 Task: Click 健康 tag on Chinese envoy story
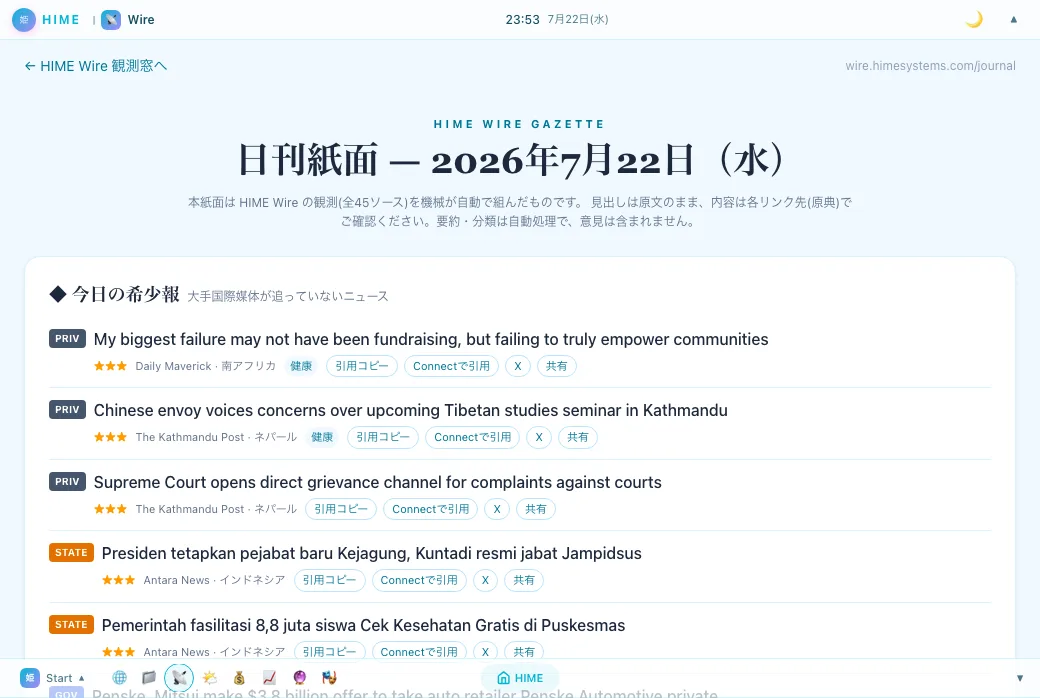tap(322, 437)
